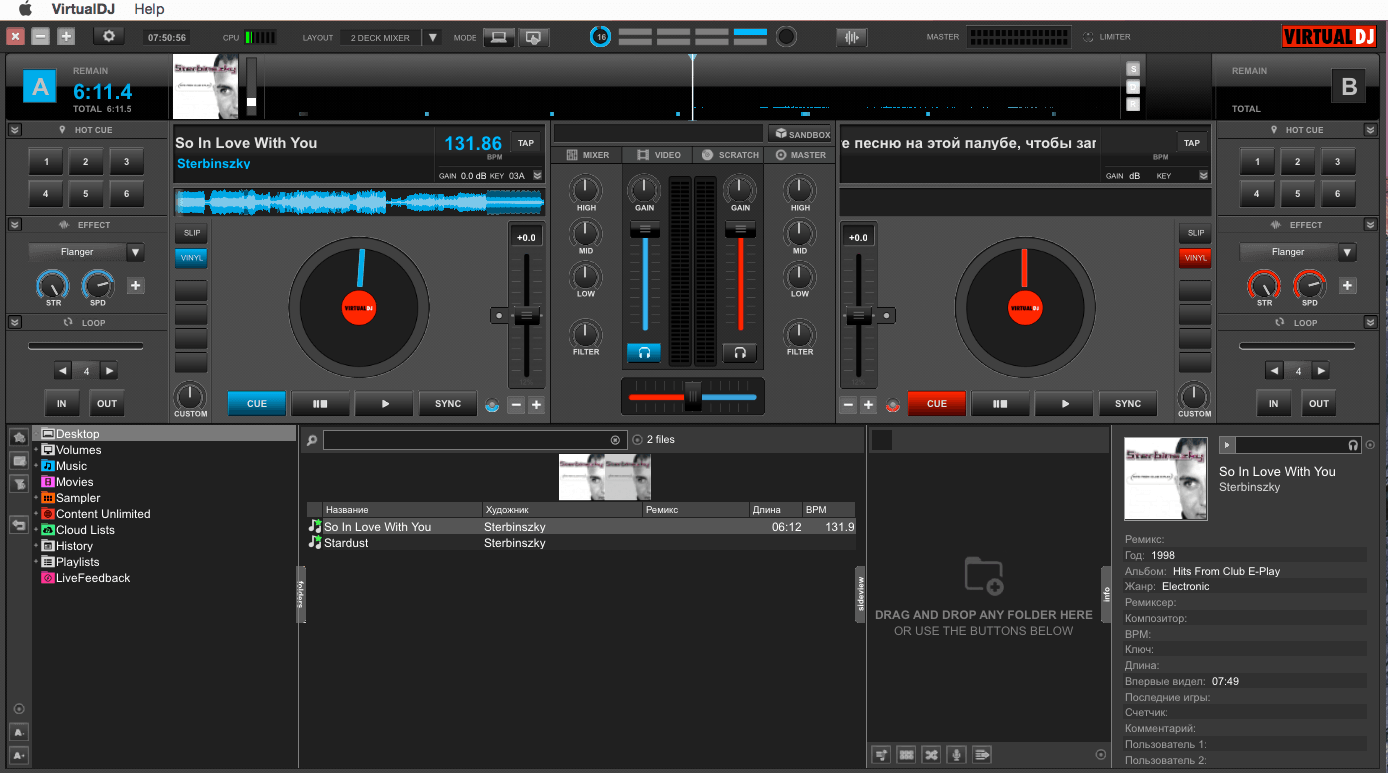The image size is (1388, 773).
Task: Add effect slot with plus on deck B
Action: (1347, 285)
